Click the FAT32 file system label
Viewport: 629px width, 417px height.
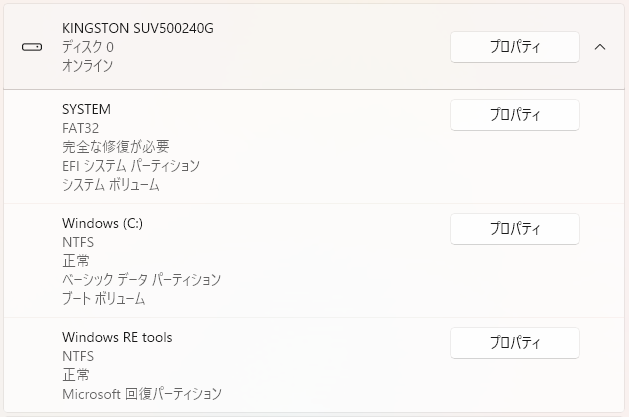pos(81,128)
